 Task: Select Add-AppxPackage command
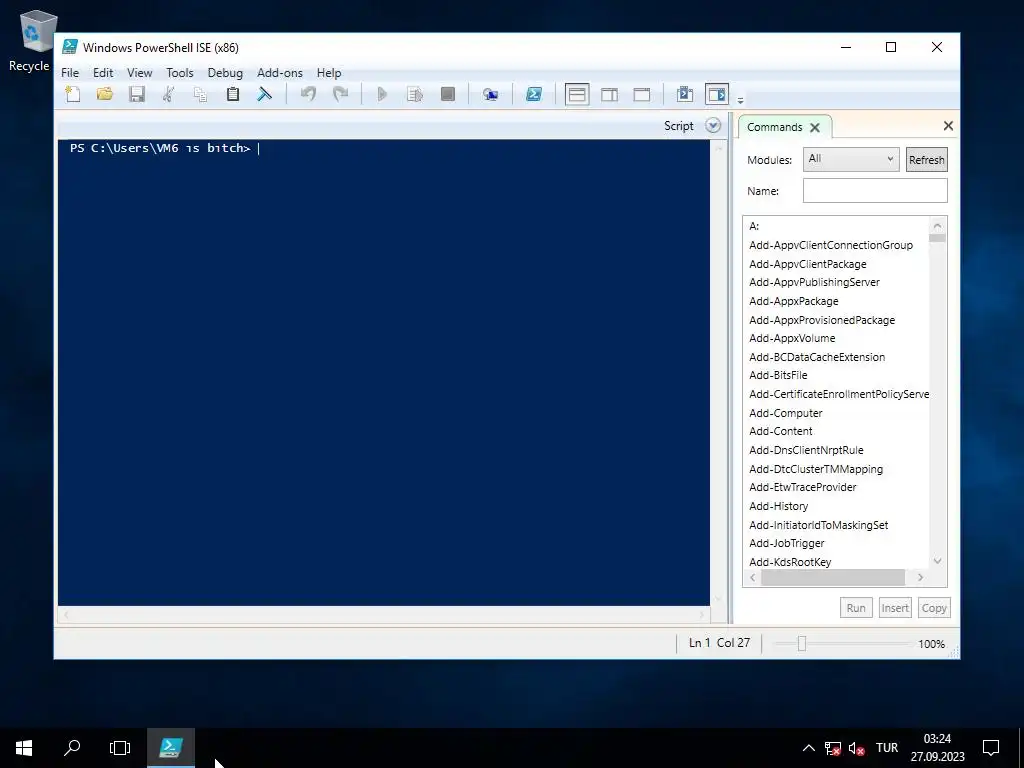(x=793, y=301)
